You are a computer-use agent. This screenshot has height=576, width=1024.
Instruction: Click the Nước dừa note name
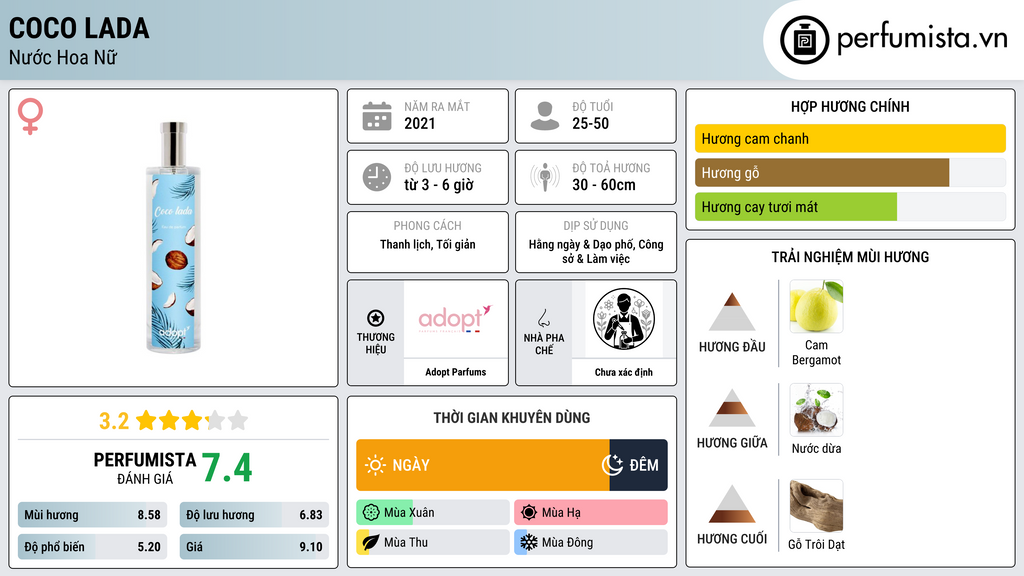(816, 449)
